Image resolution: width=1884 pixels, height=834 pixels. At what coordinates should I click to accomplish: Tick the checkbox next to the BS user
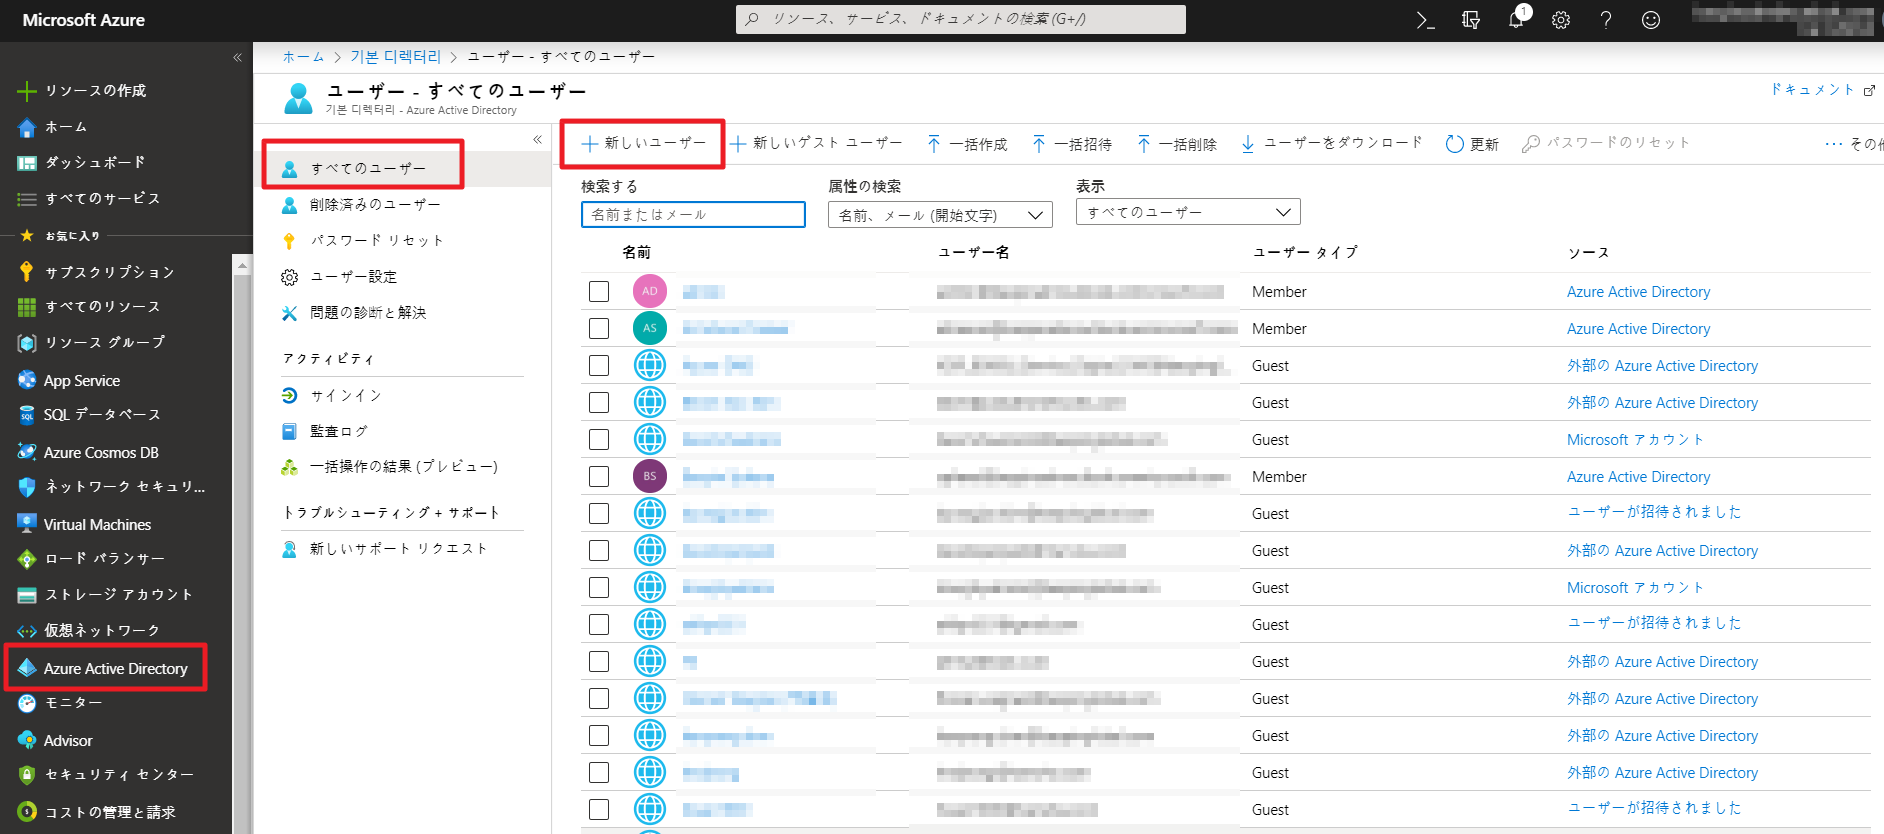[x=599, y=476]
